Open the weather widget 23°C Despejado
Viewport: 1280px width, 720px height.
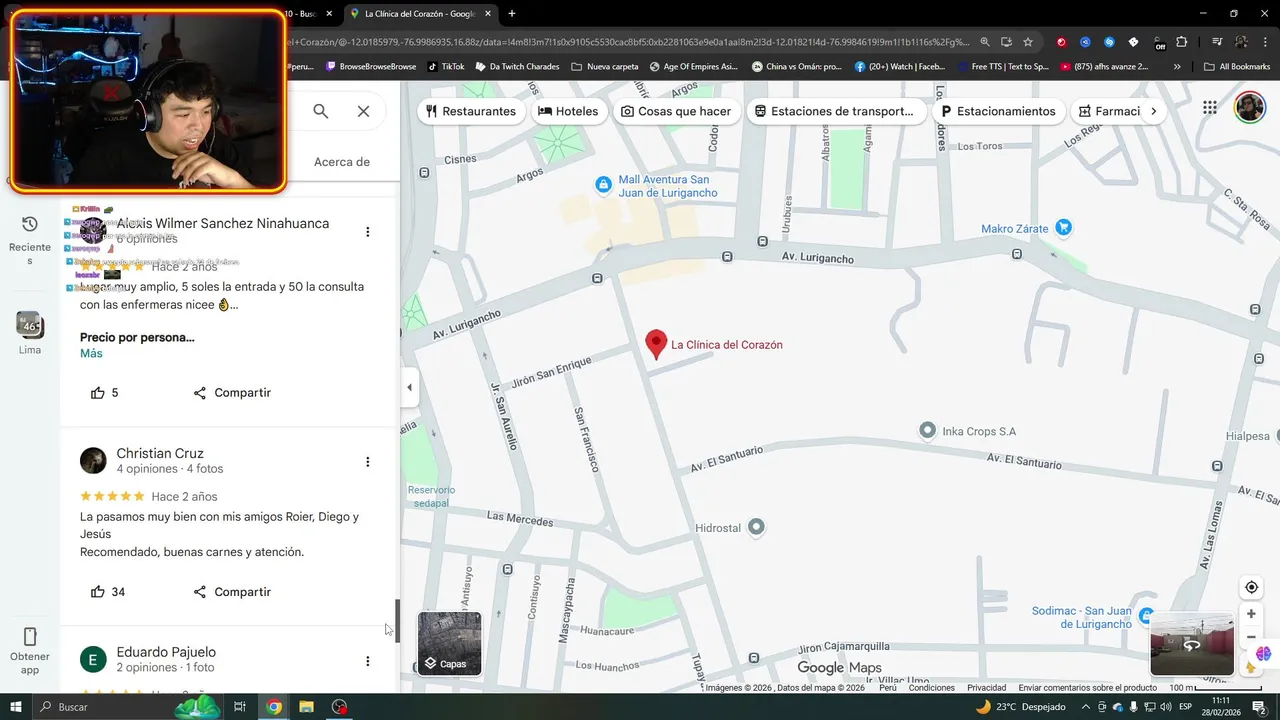coord(1020,707)
